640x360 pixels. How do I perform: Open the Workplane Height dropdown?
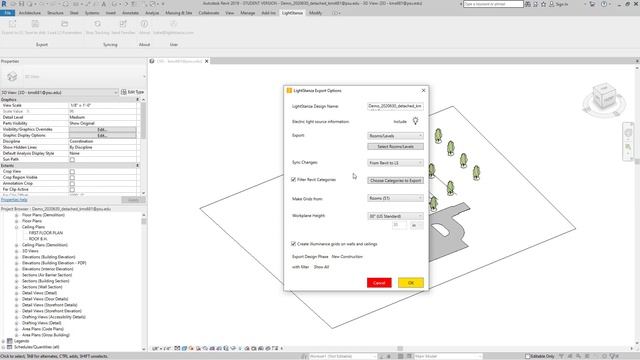(x=395, y=216)
